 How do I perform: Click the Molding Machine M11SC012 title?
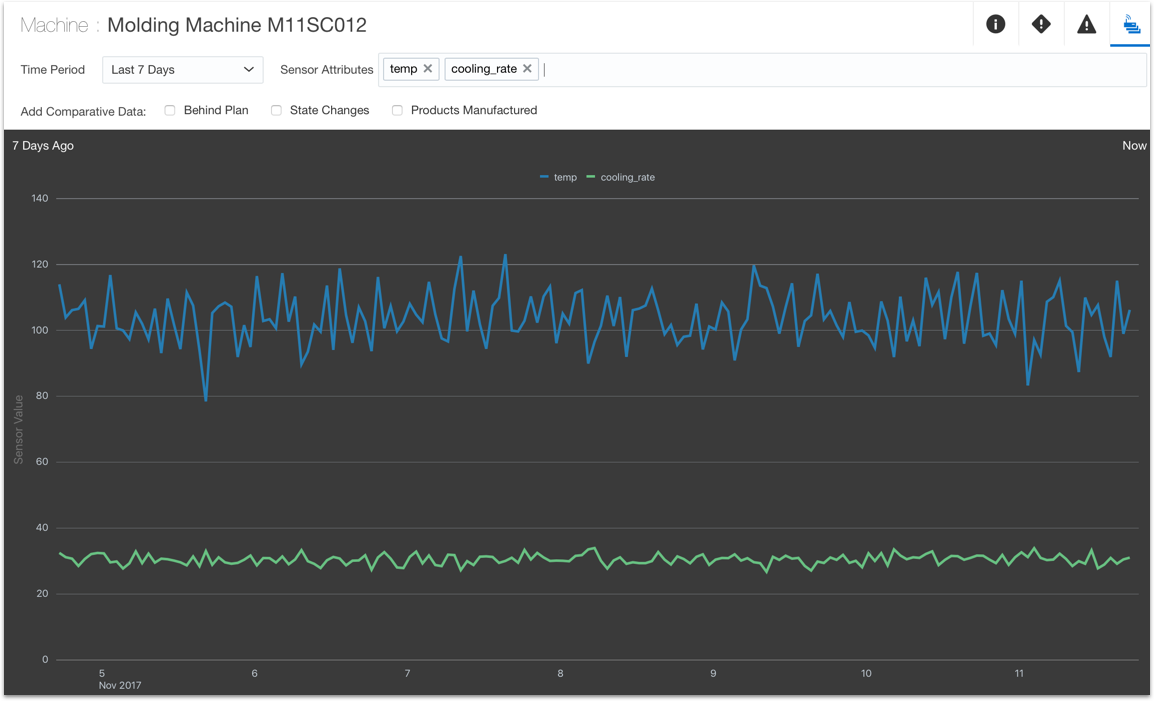(x=237, y=25)
